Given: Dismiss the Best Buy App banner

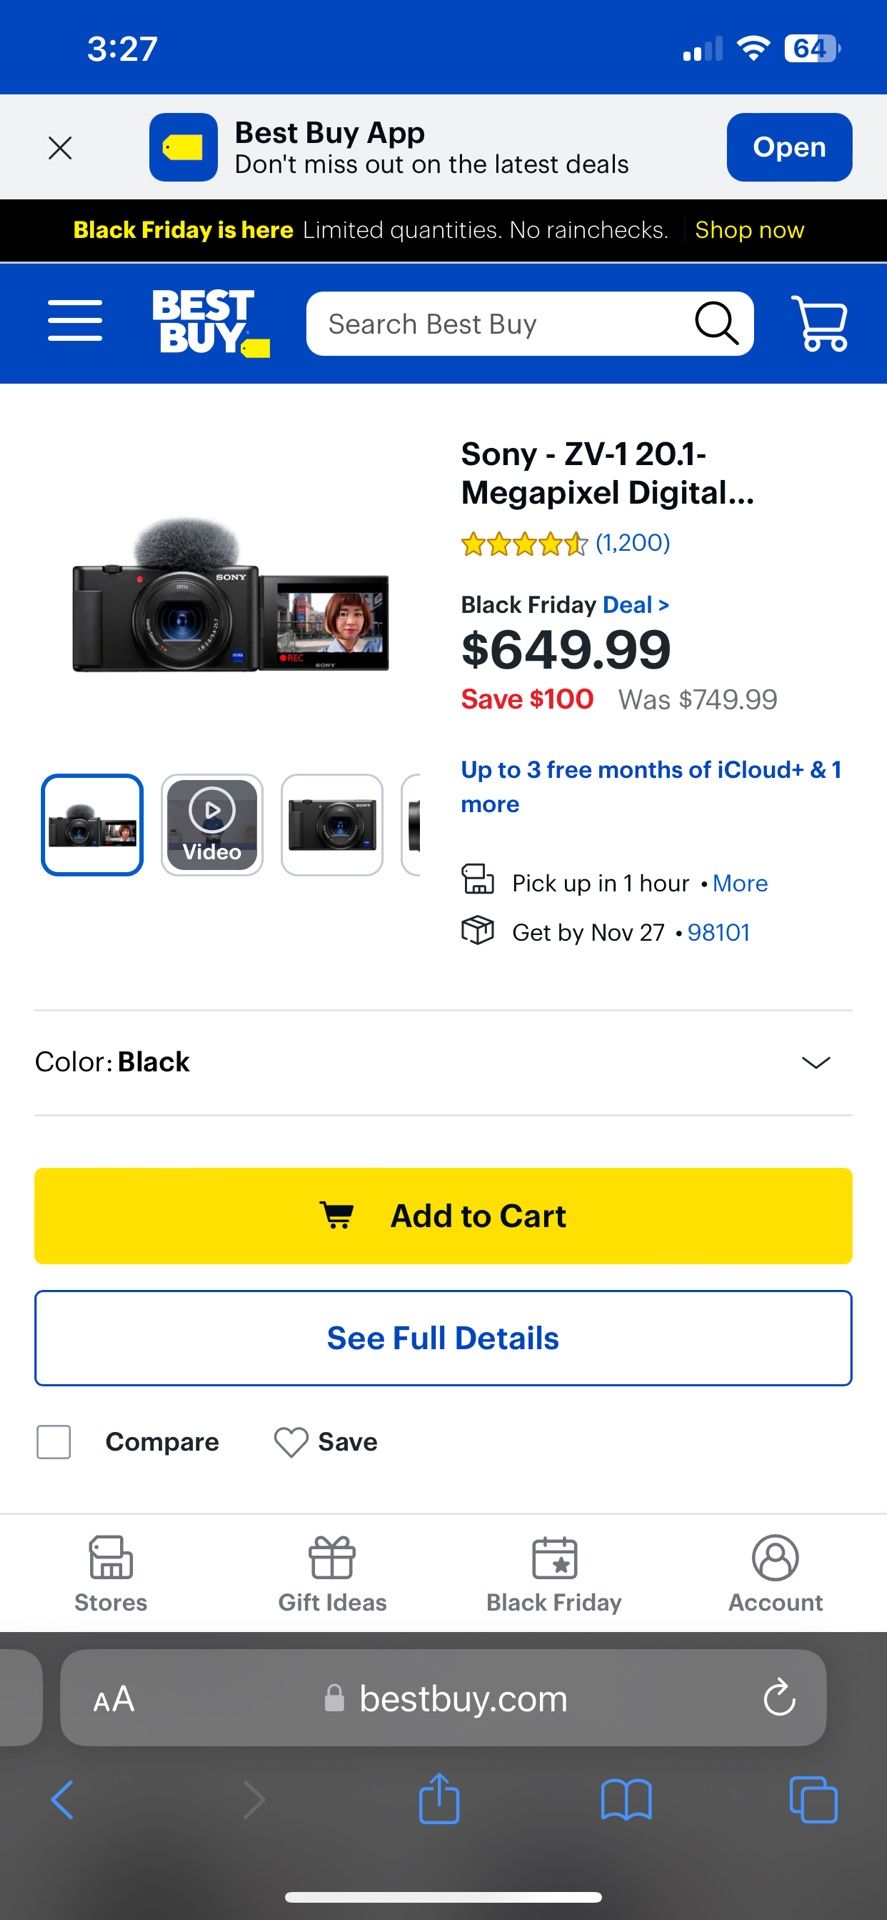Looking at the screenshot, I should coord(60,148).
